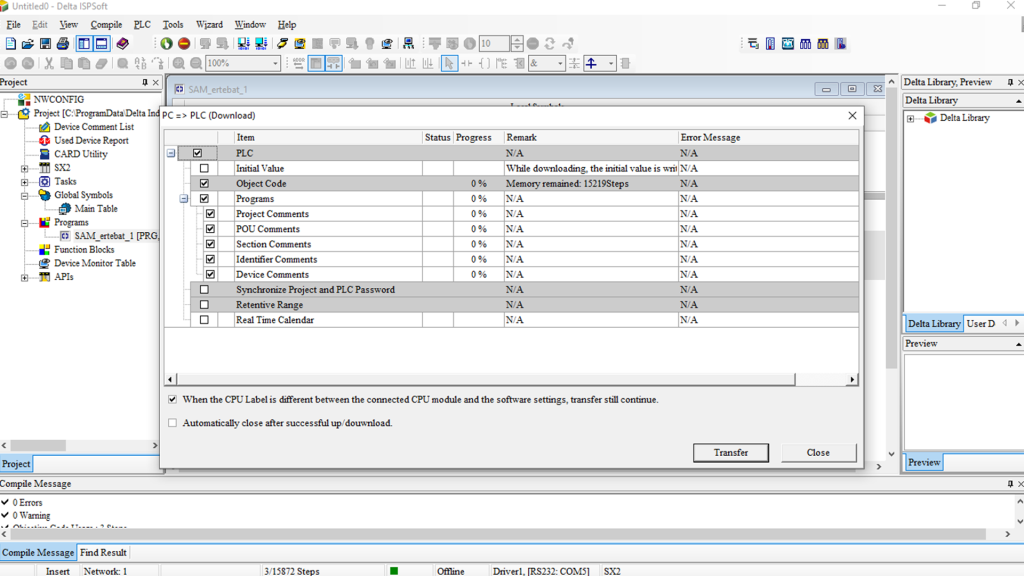The height and width of the screenshot is (576, 1024).
Task: Click the Compile Message horizontal scrollbar
Action: 498,534
